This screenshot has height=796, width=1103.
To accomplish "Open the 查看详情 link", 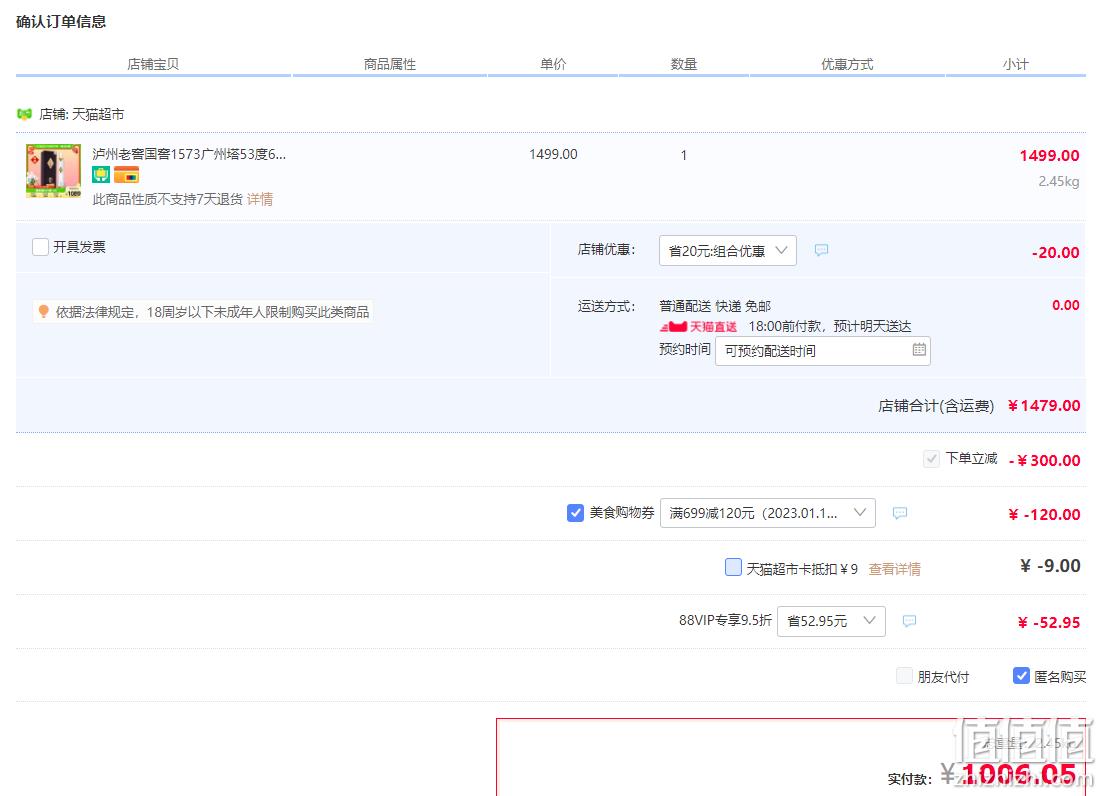I will (x=894, y=569).
